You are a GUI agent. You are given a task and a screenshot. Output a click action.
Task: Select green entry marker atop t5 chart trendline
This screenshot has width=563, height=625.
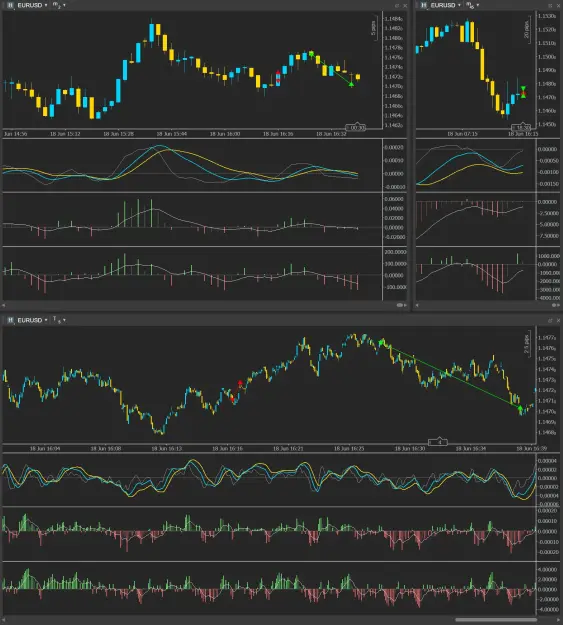tap(381, 342)
